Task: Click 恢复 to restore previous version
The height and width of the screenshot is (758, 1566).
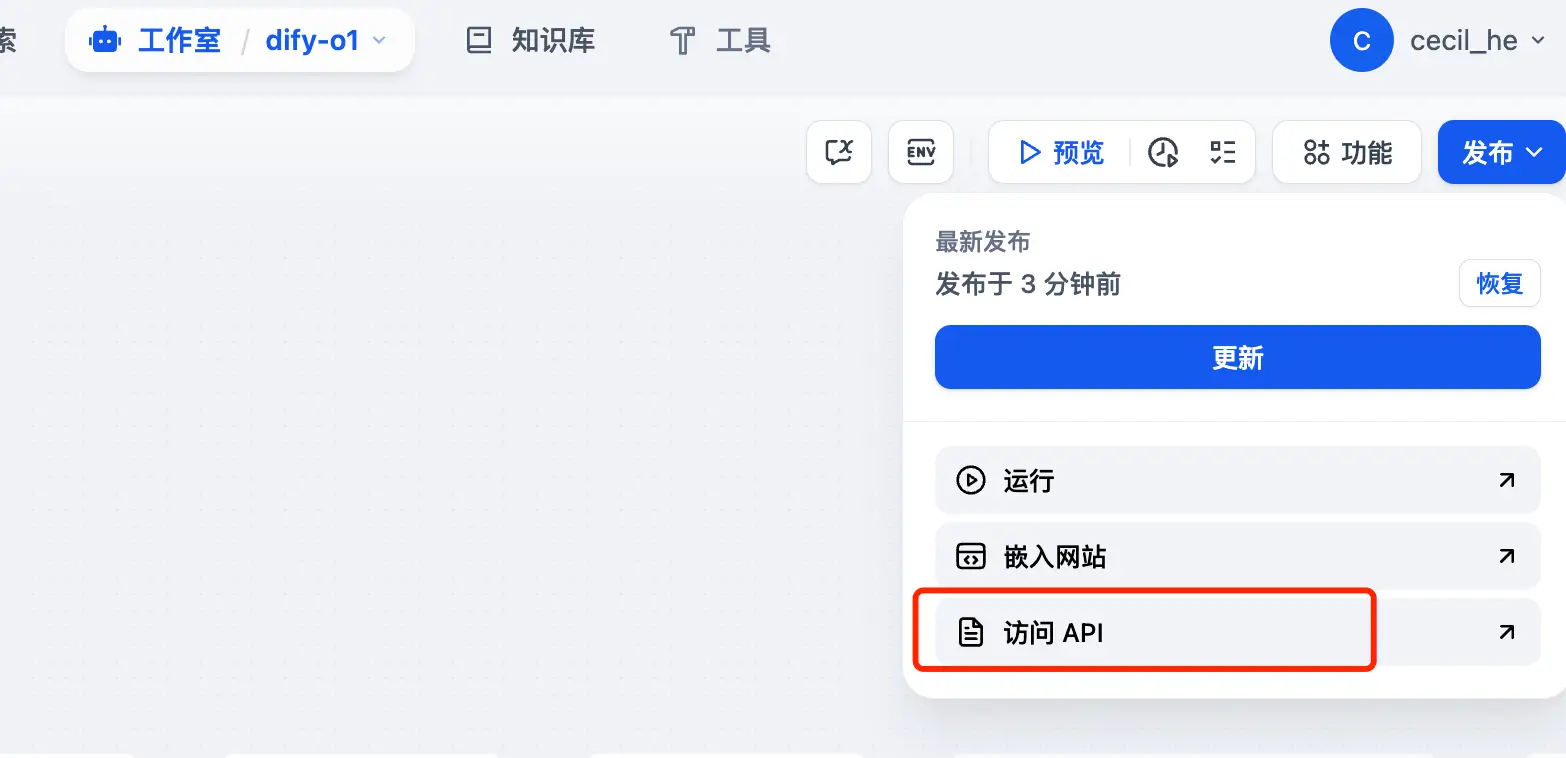Action: click(x=1499, y=283)
